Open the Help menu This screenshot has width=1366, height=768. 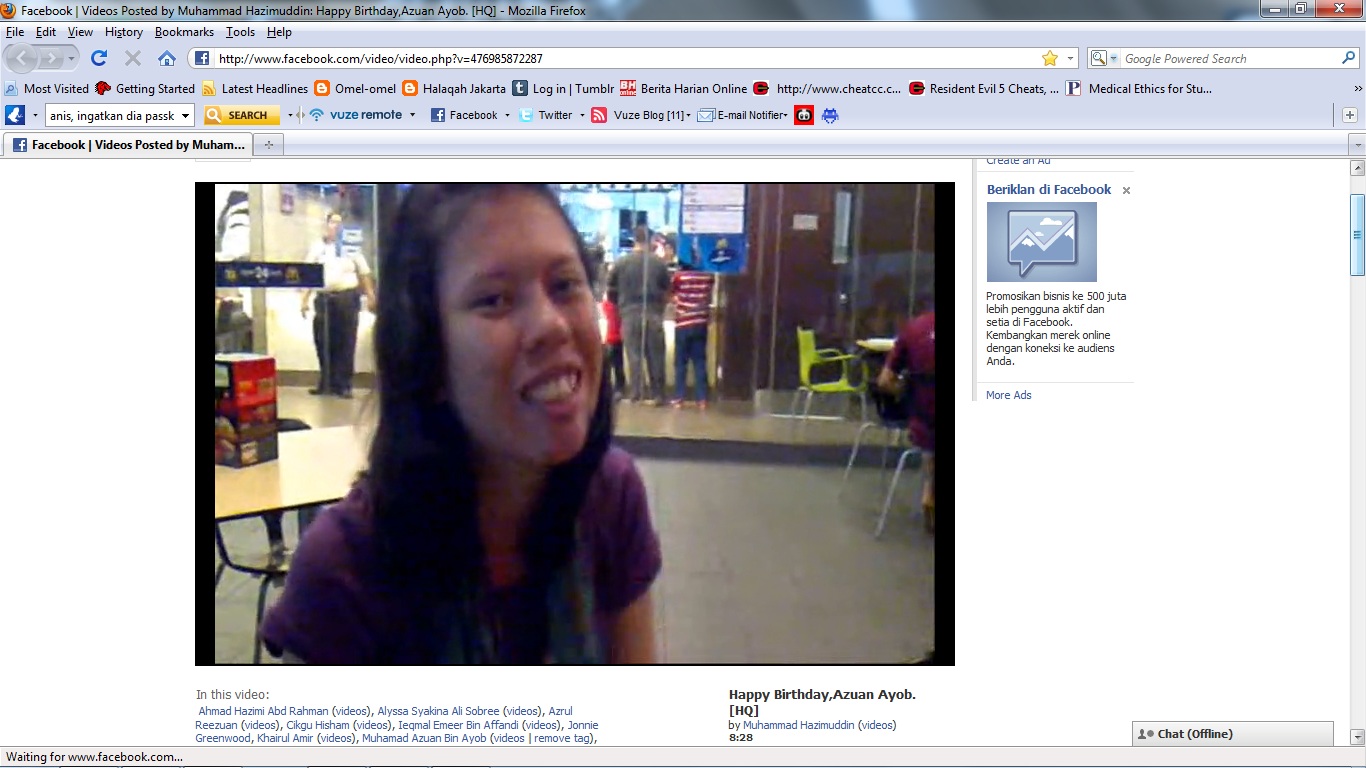pos(279,32)
